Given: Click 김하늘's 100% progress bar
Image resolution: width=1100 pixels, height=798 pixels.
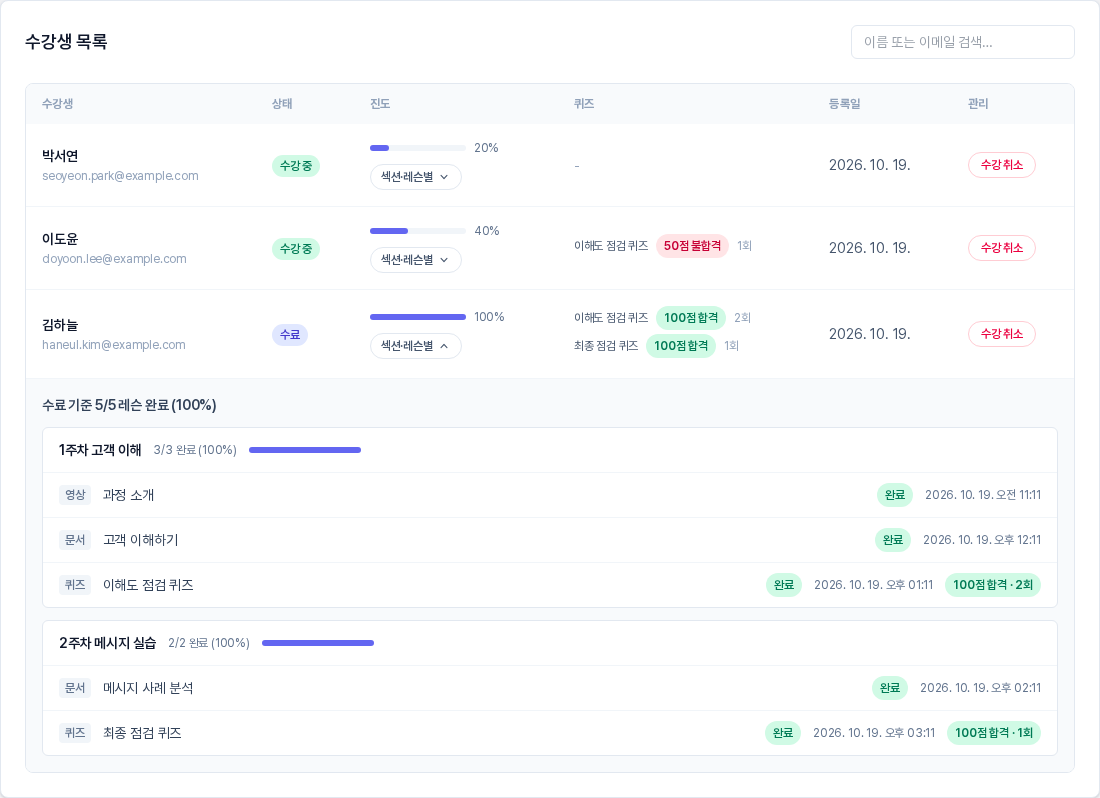Looking at the screenshot, I should (418, 317).
